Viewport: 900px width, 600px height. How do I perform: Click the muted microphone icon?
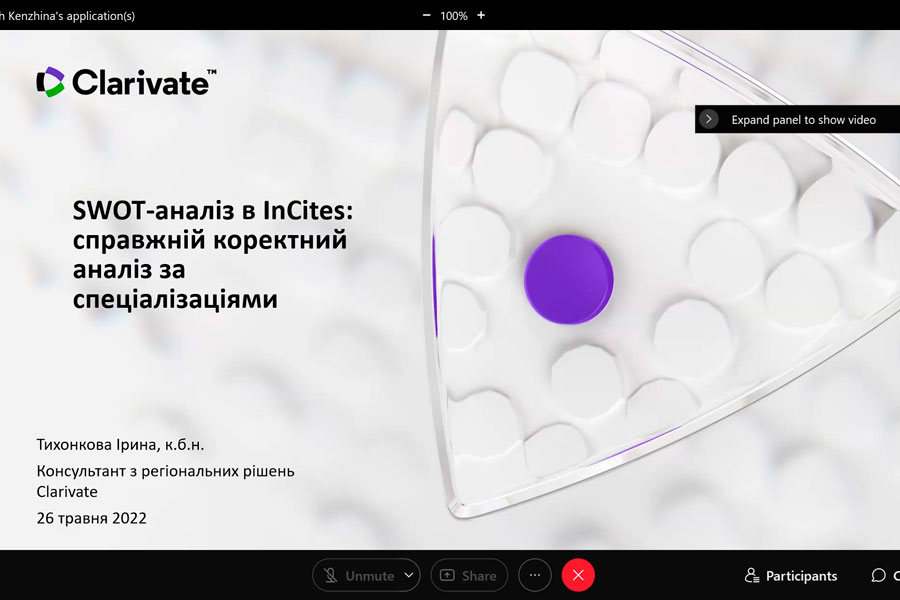coord(331,575)
